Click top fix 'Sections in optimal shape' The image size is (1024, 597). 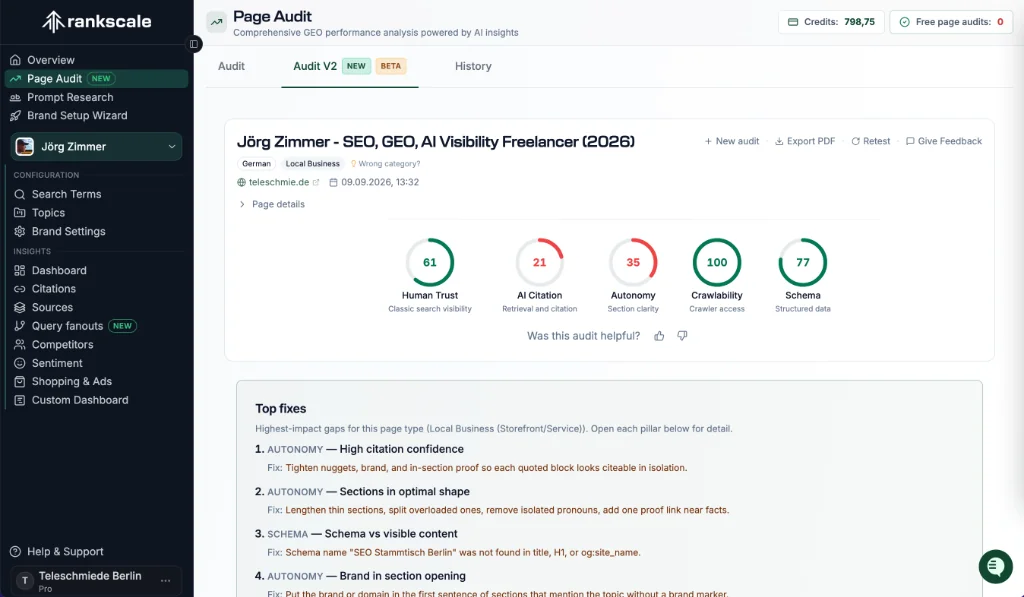click(404, 492)
